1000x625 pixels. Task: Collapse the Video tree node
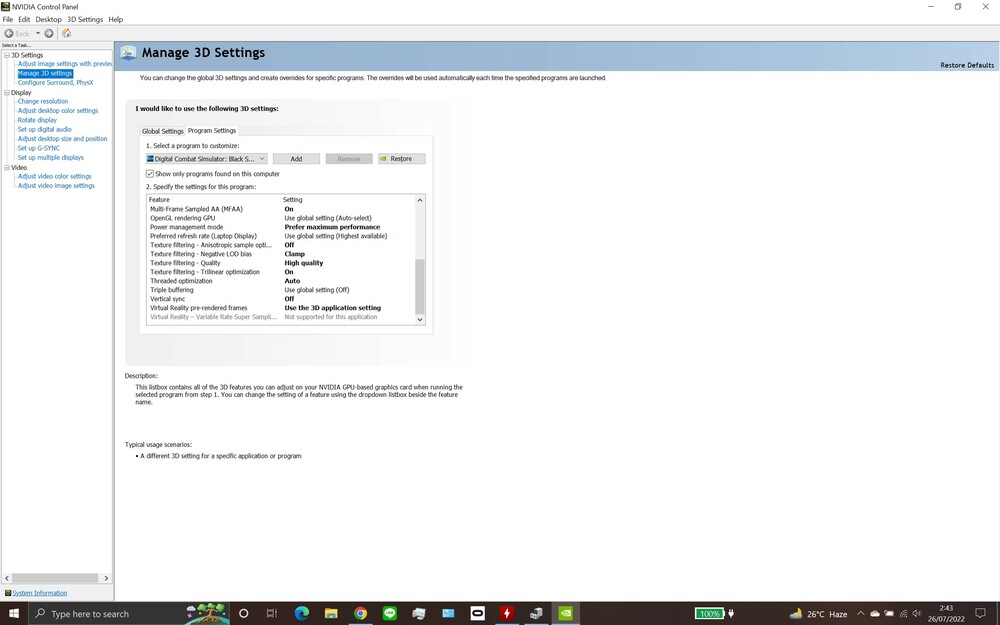(x=7, y=168)
